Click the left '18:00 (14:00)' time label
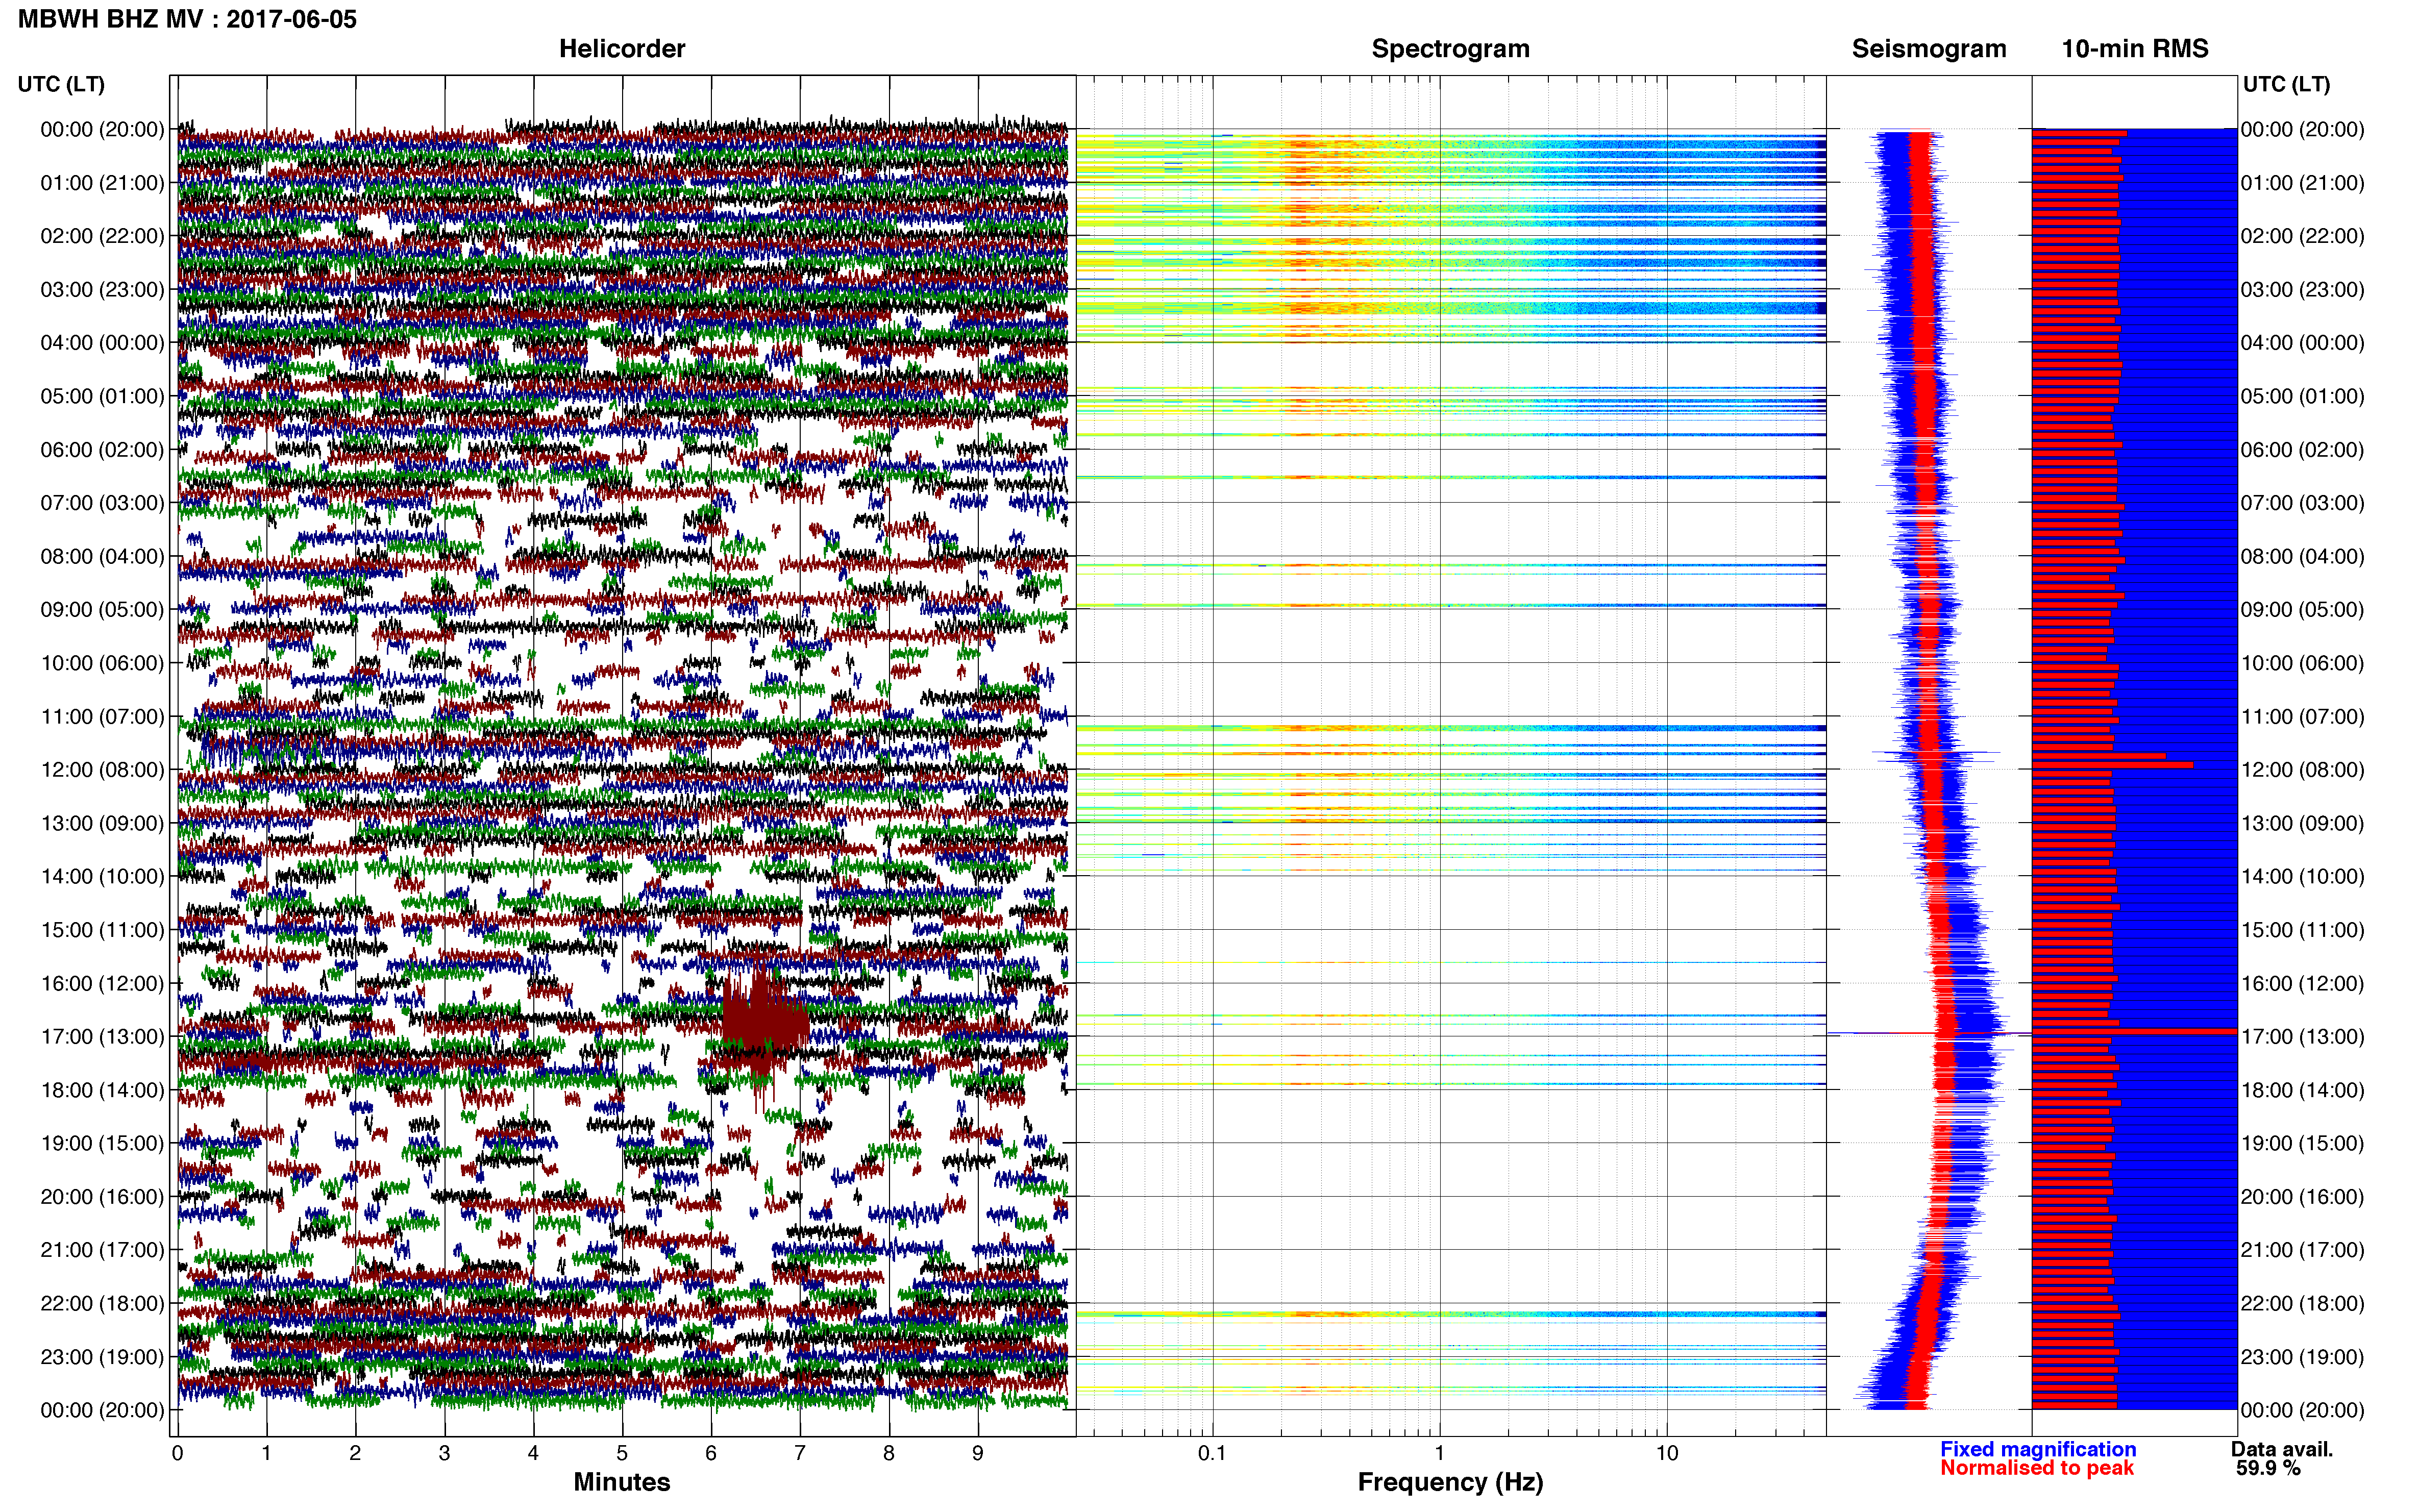 tap(102, 1090)
